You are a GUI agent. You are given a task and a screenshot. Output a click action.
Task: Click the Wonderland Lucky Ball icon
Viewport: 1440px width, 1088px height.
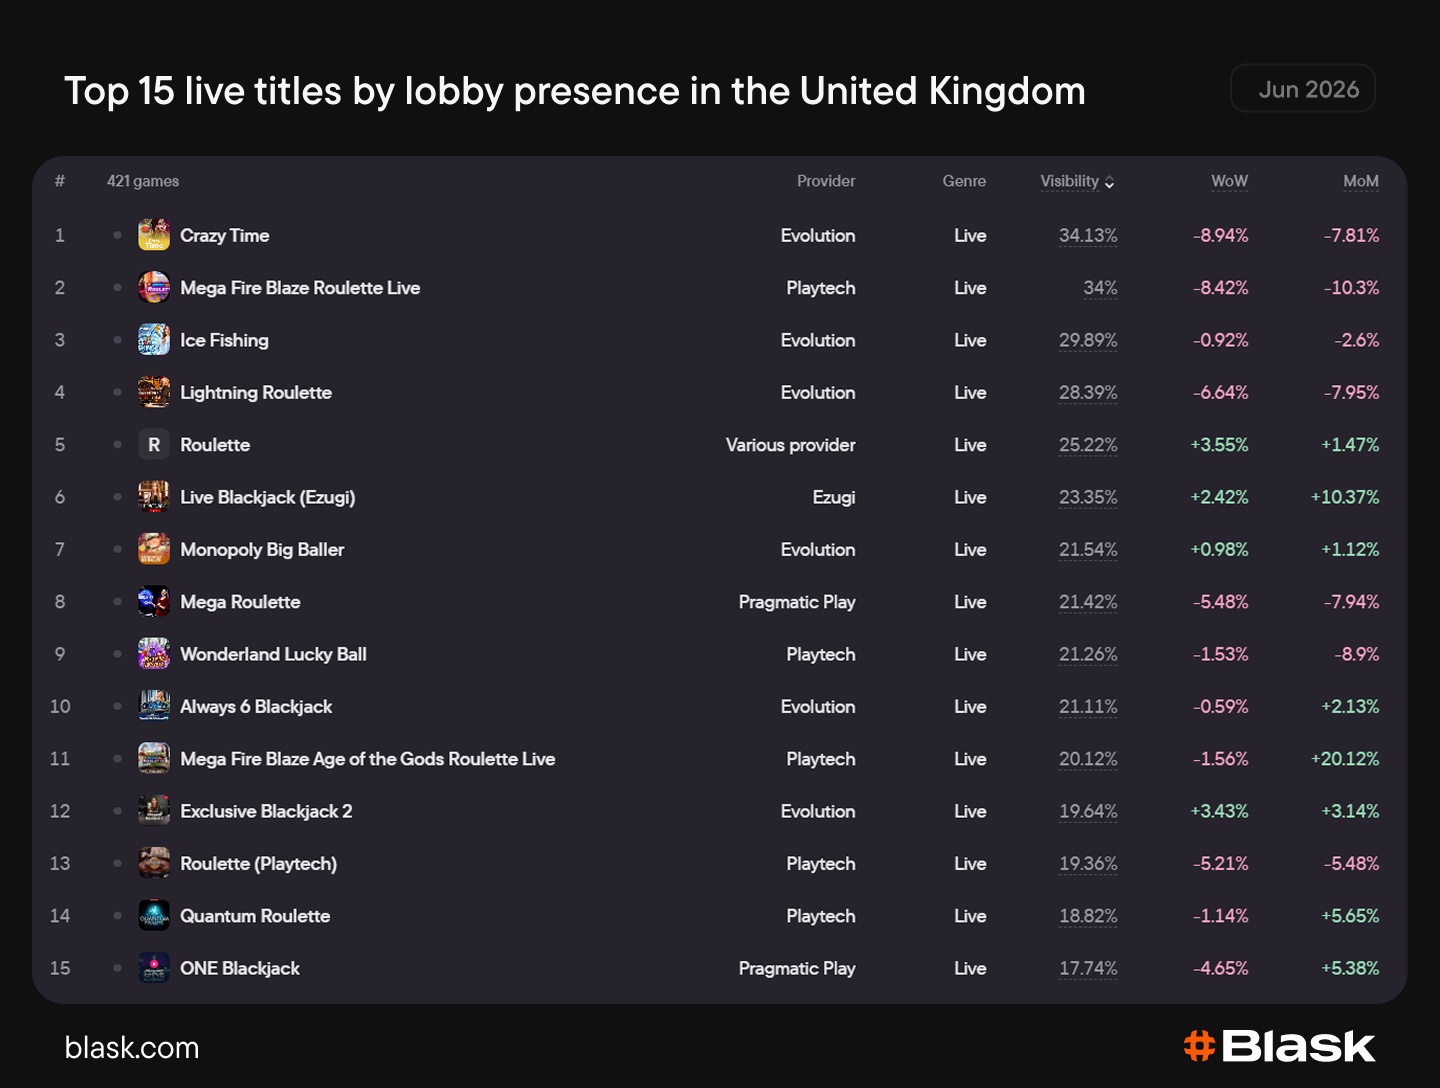(x=154, y=654)
